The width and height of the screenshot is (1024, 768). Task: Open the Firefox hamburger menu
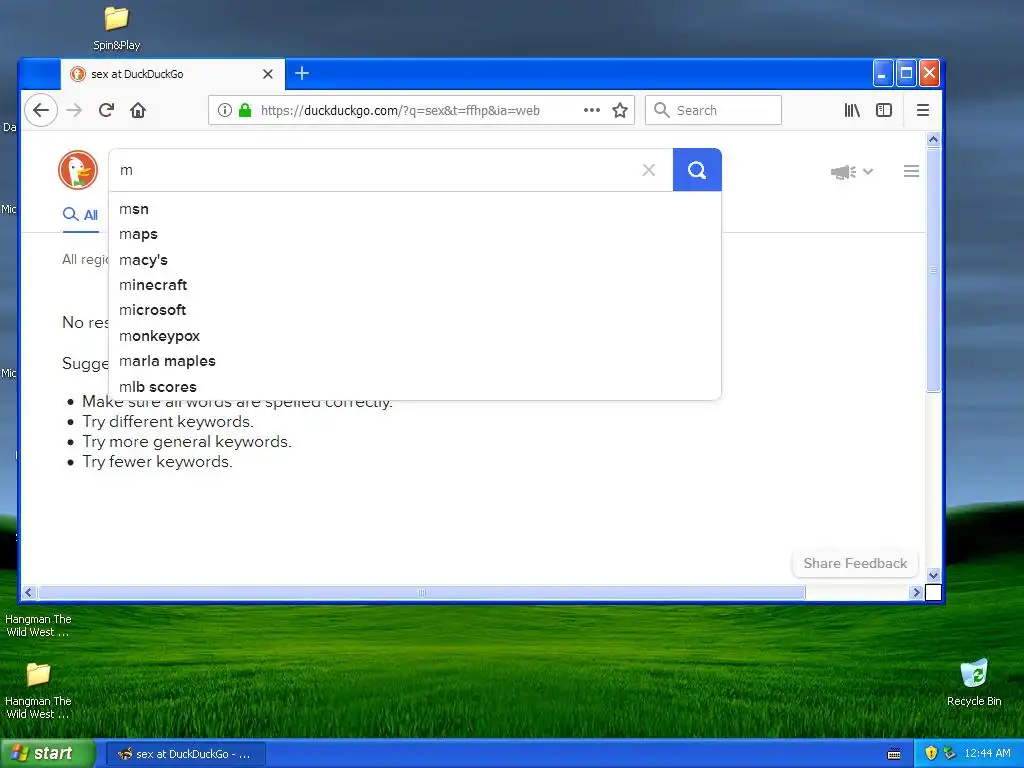[922, 110]
